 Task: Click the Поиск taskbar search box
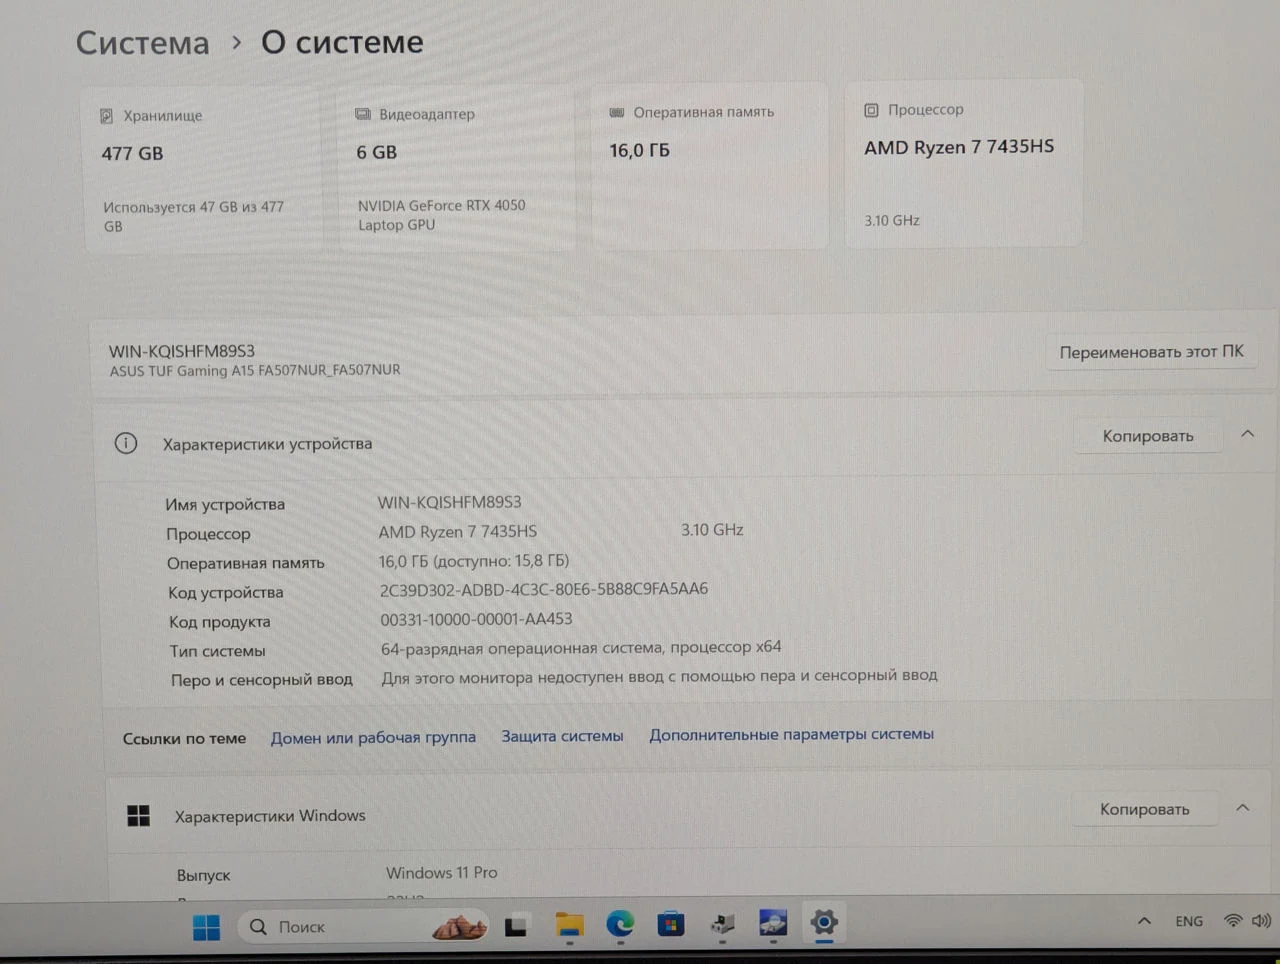click(364, 927)
